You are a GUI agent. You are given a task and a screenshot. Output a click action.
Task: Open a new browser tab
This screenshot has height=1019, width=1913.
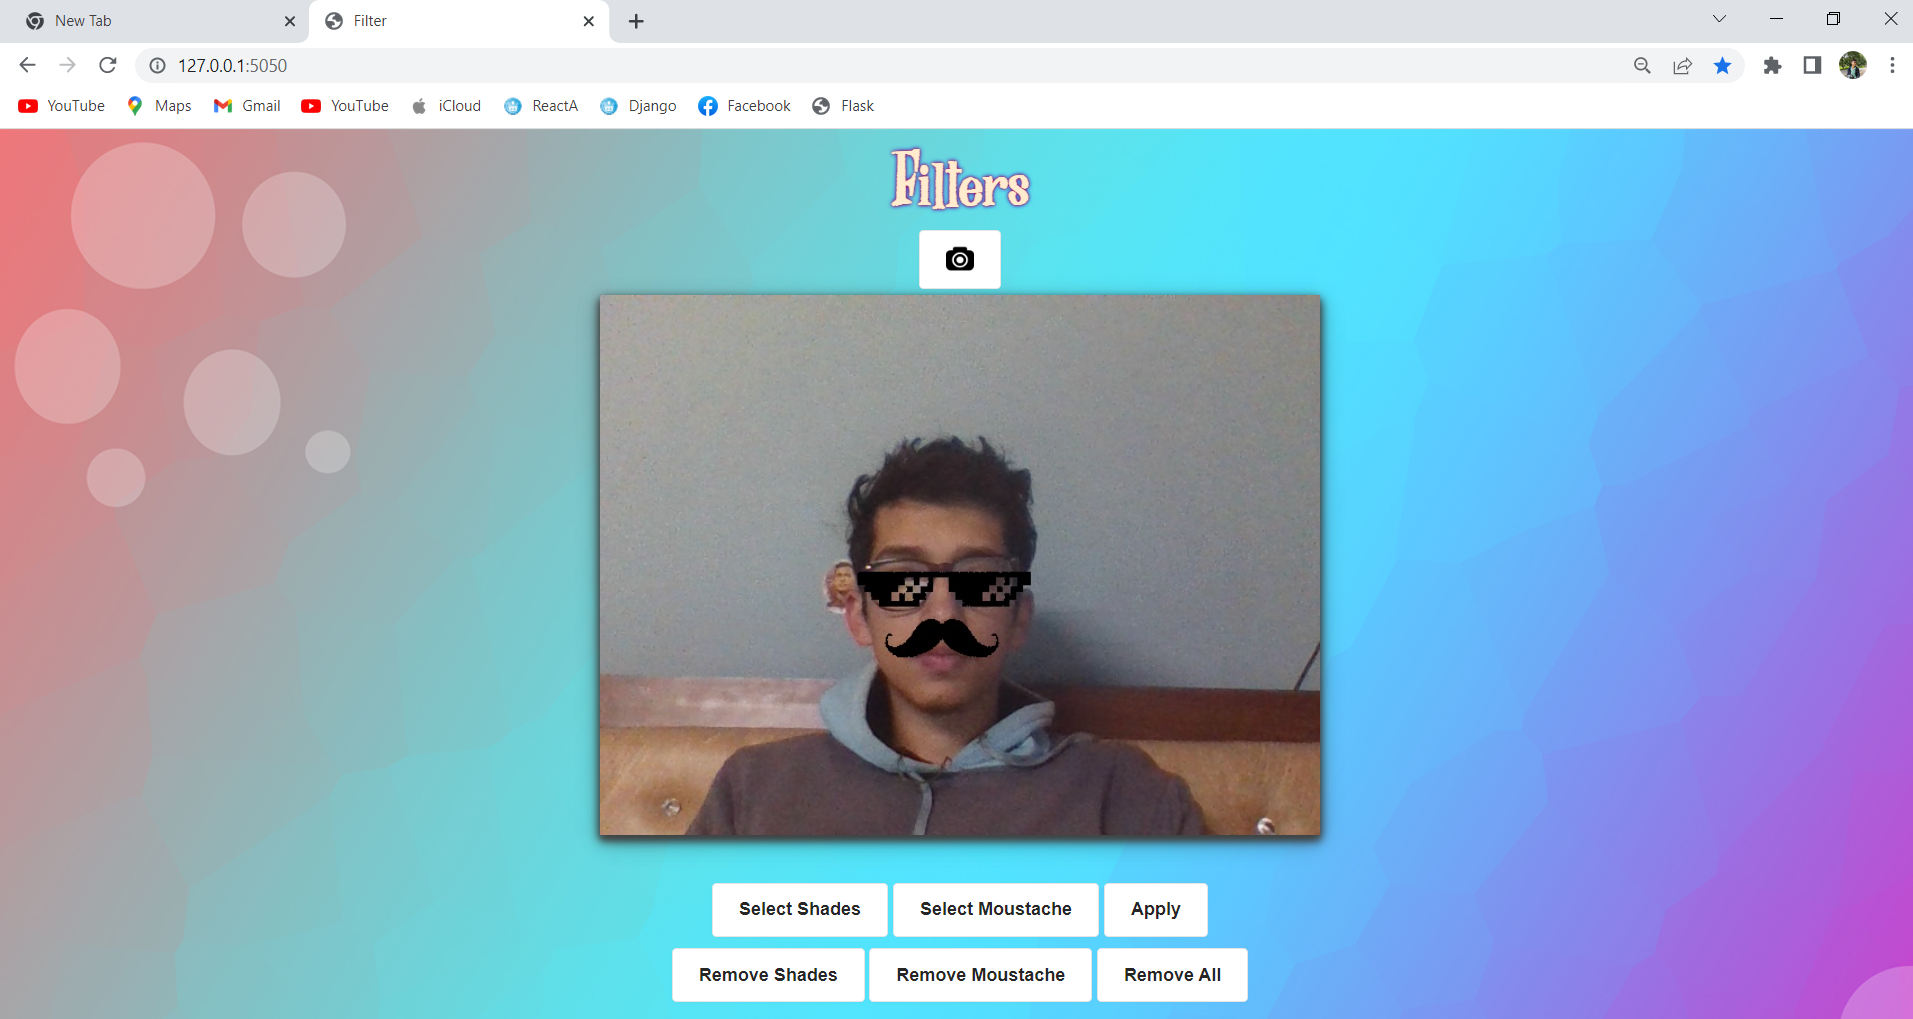636,21
